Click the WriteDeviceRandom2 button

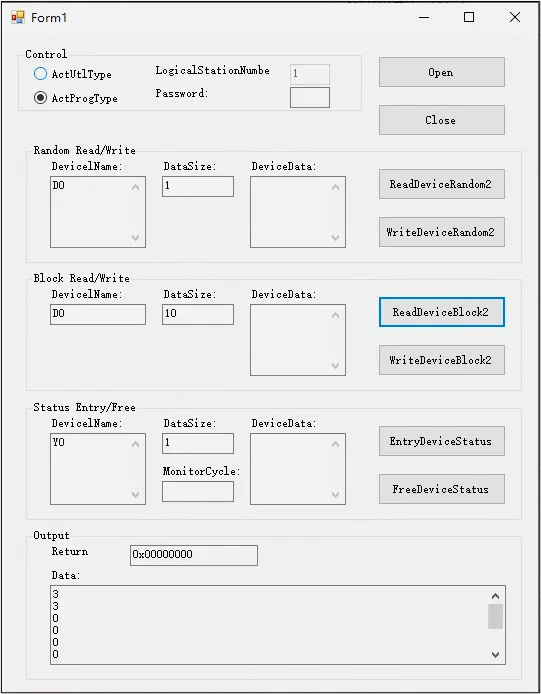[x=441, y=232]
